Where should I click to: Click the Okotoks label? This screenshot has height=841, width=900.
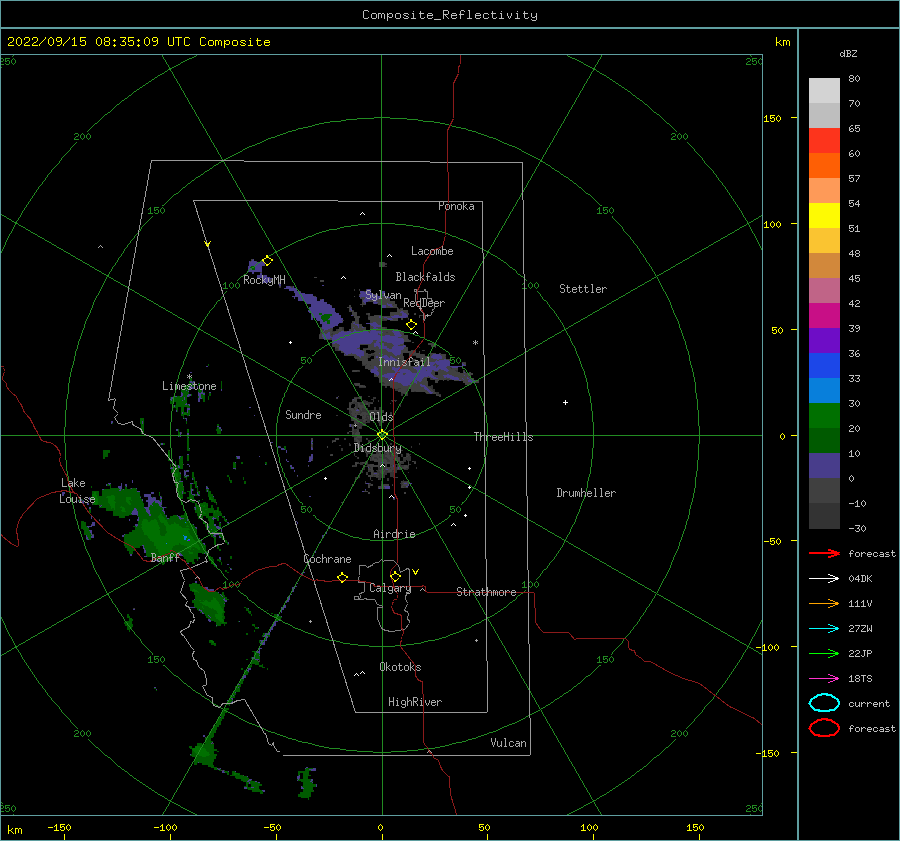(400, 667)
